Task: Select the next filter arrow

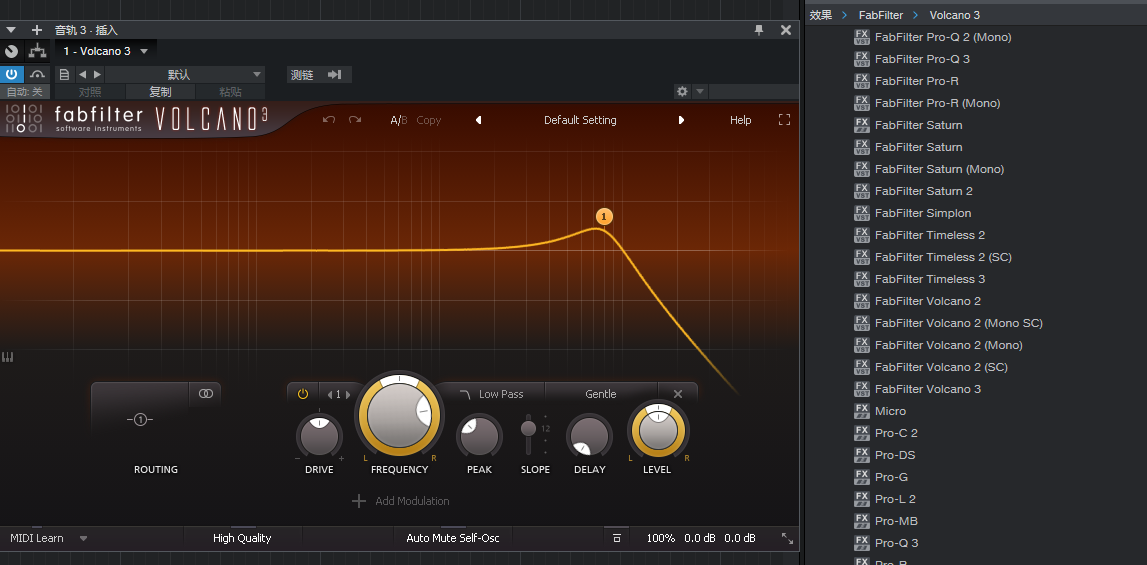Action: [x=347, y=394]
